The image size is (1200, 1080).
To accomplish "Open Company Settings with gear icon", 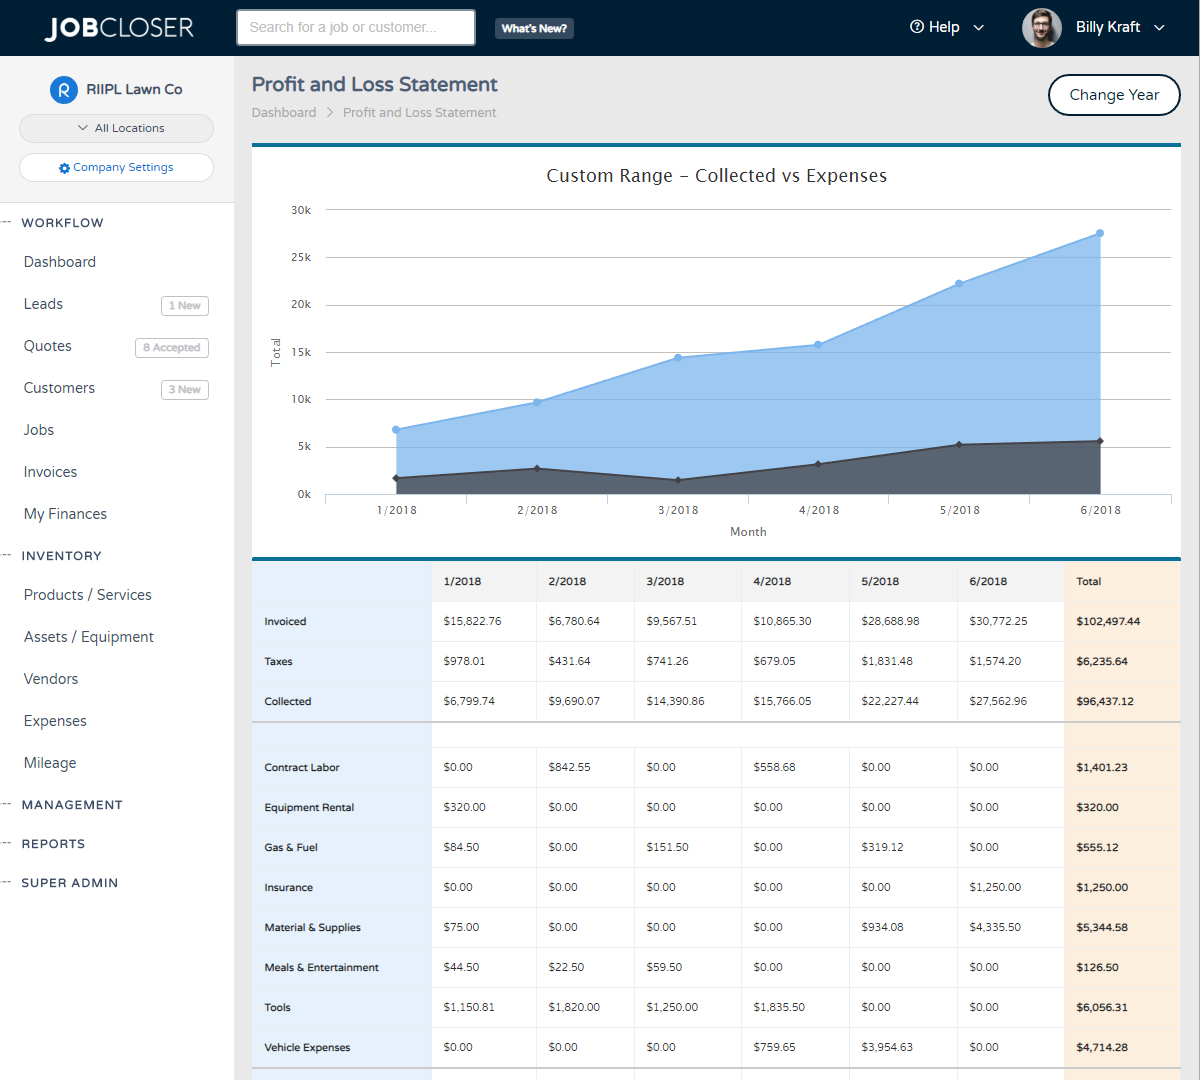I will (x=116, y=168).
